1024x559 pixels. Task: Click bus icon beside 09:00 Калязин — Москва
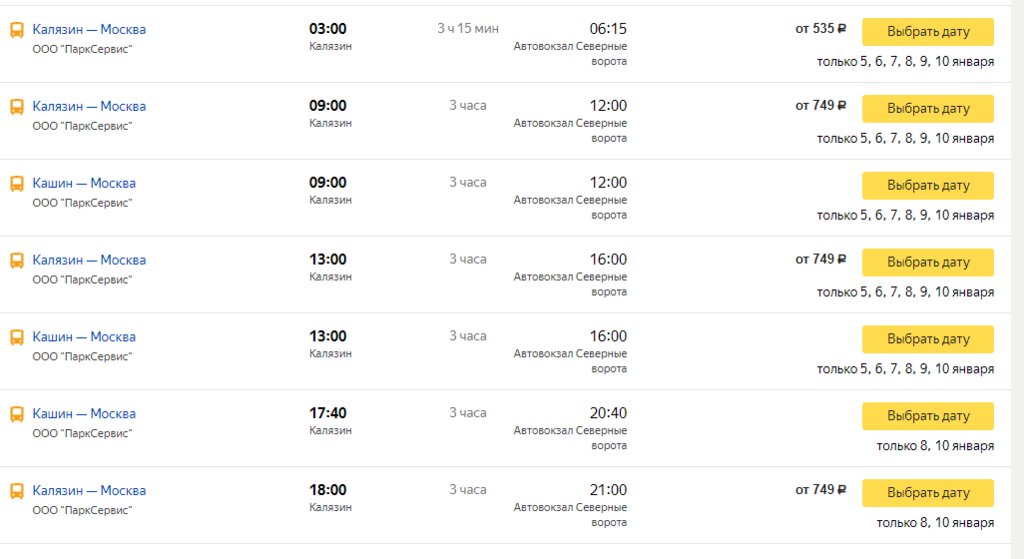[x=17, y=107]
